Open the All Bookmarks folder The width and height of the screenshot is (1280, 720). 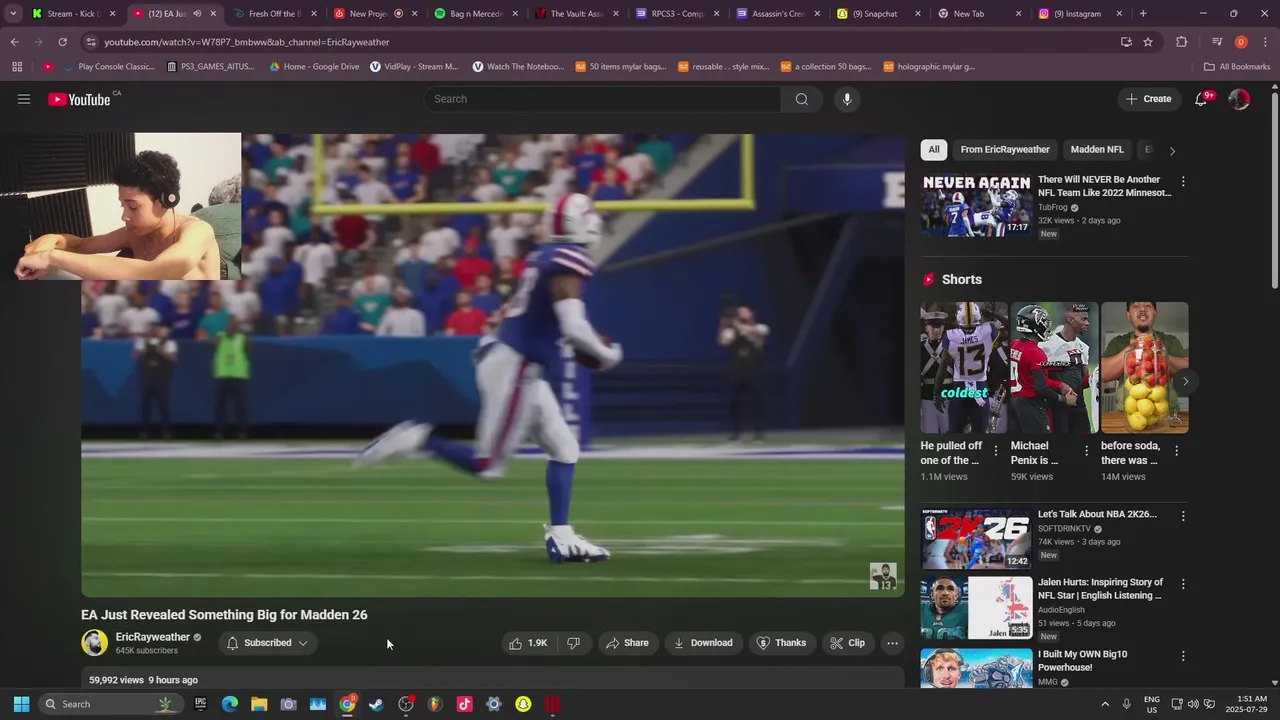click(1237, 67)
